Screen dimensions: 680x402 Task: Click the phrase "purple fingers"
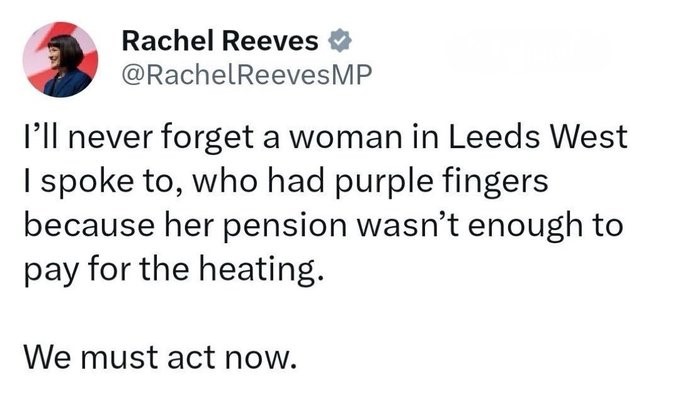click(x=442, y=182)
